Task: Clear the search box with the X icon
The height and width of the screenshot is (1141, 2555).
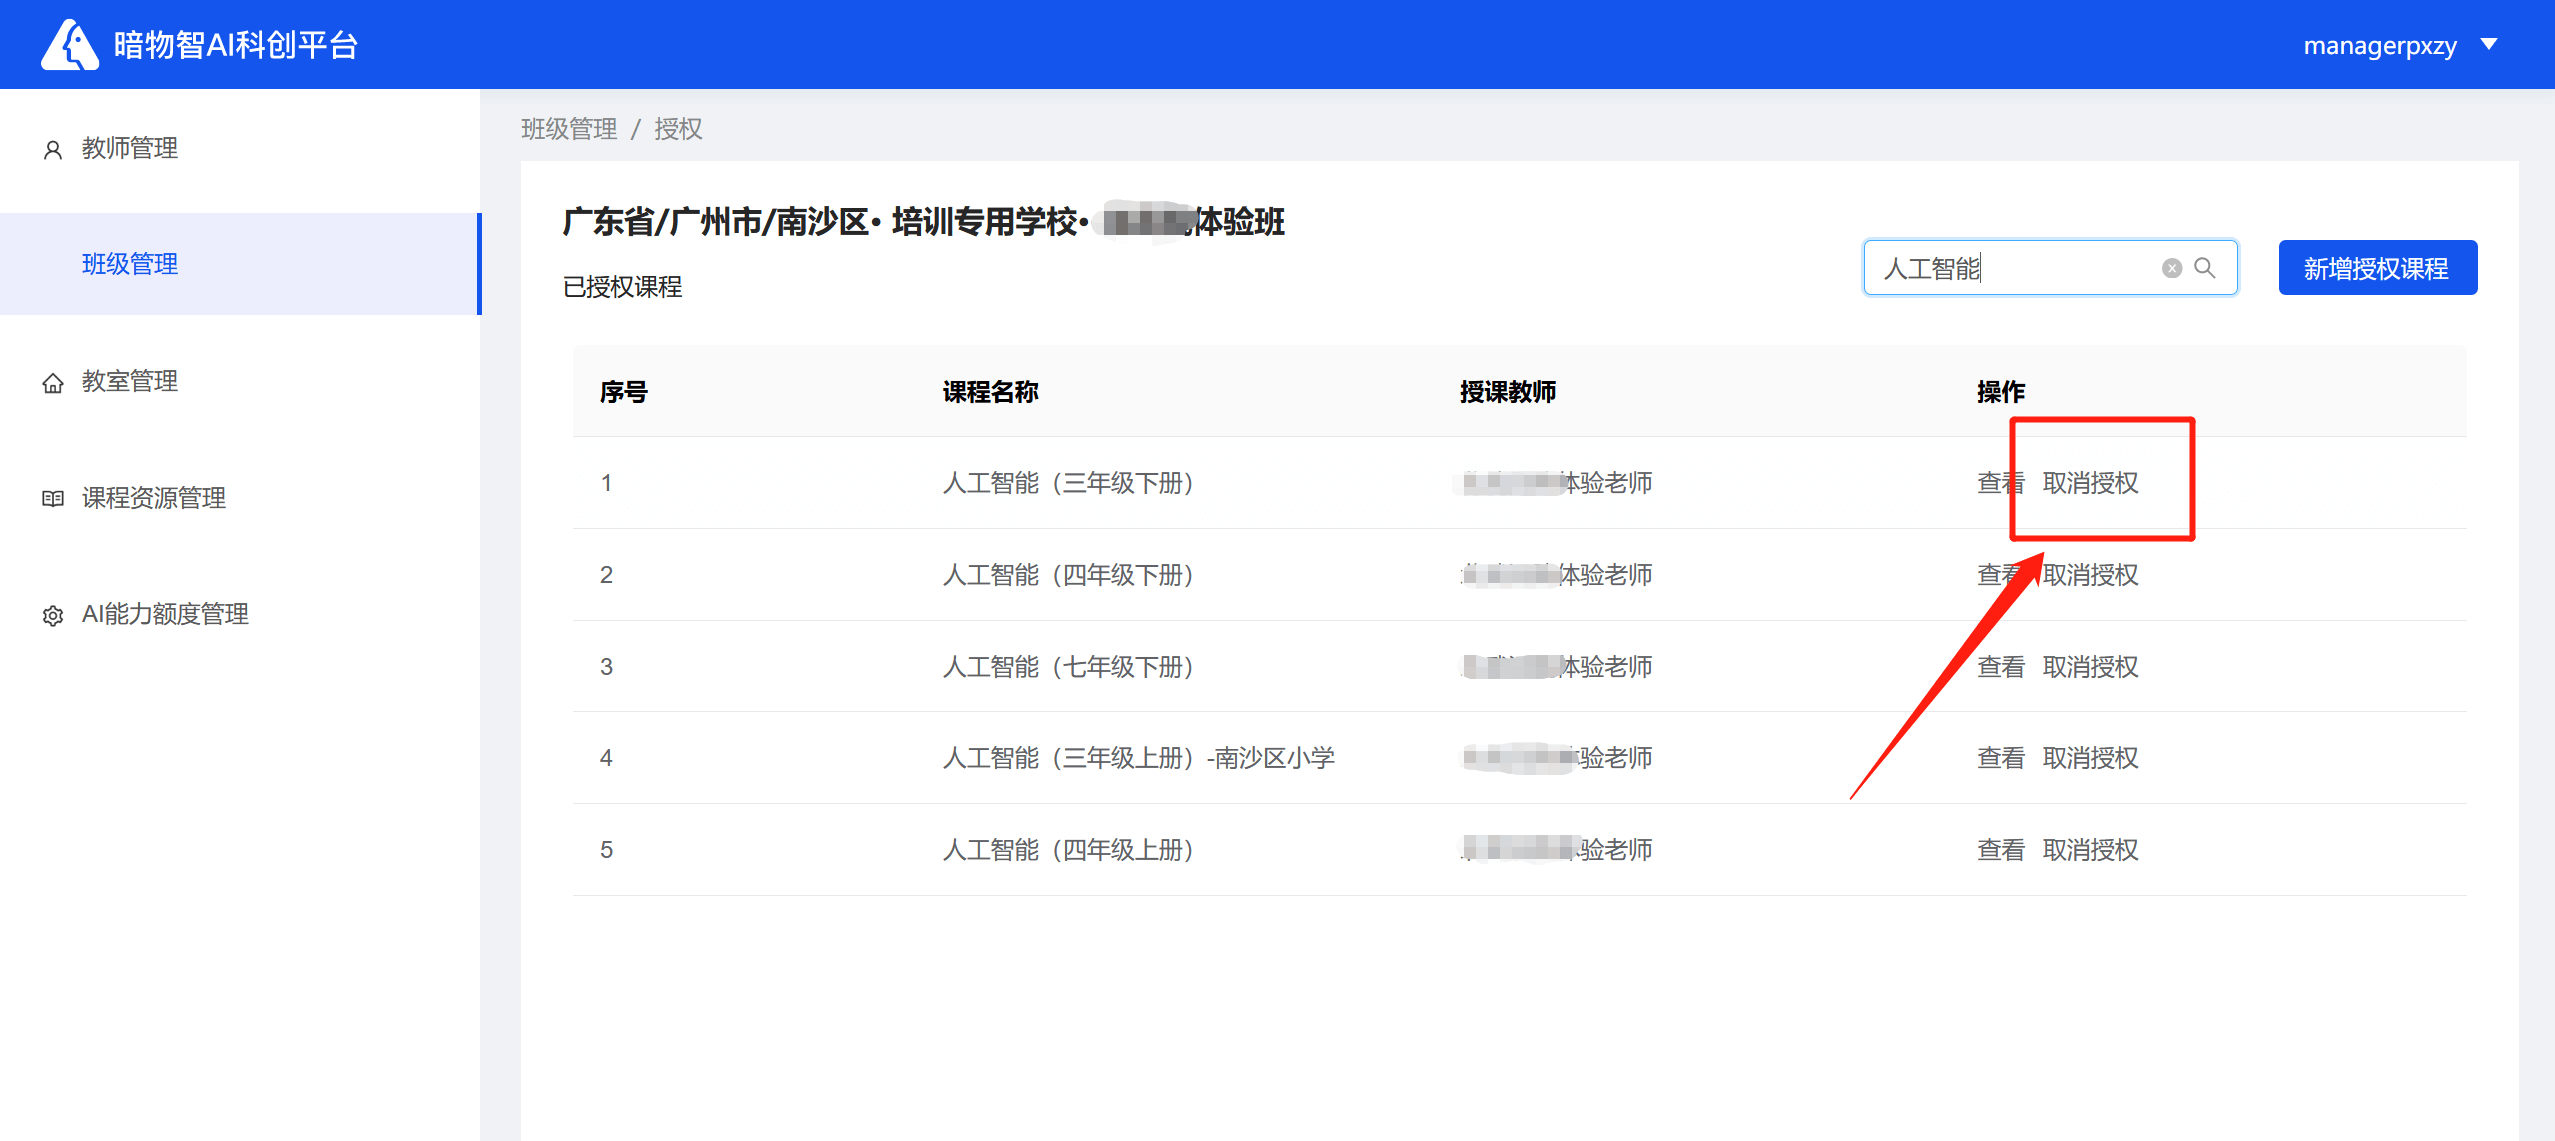Action: click(x=2171, y=268)
